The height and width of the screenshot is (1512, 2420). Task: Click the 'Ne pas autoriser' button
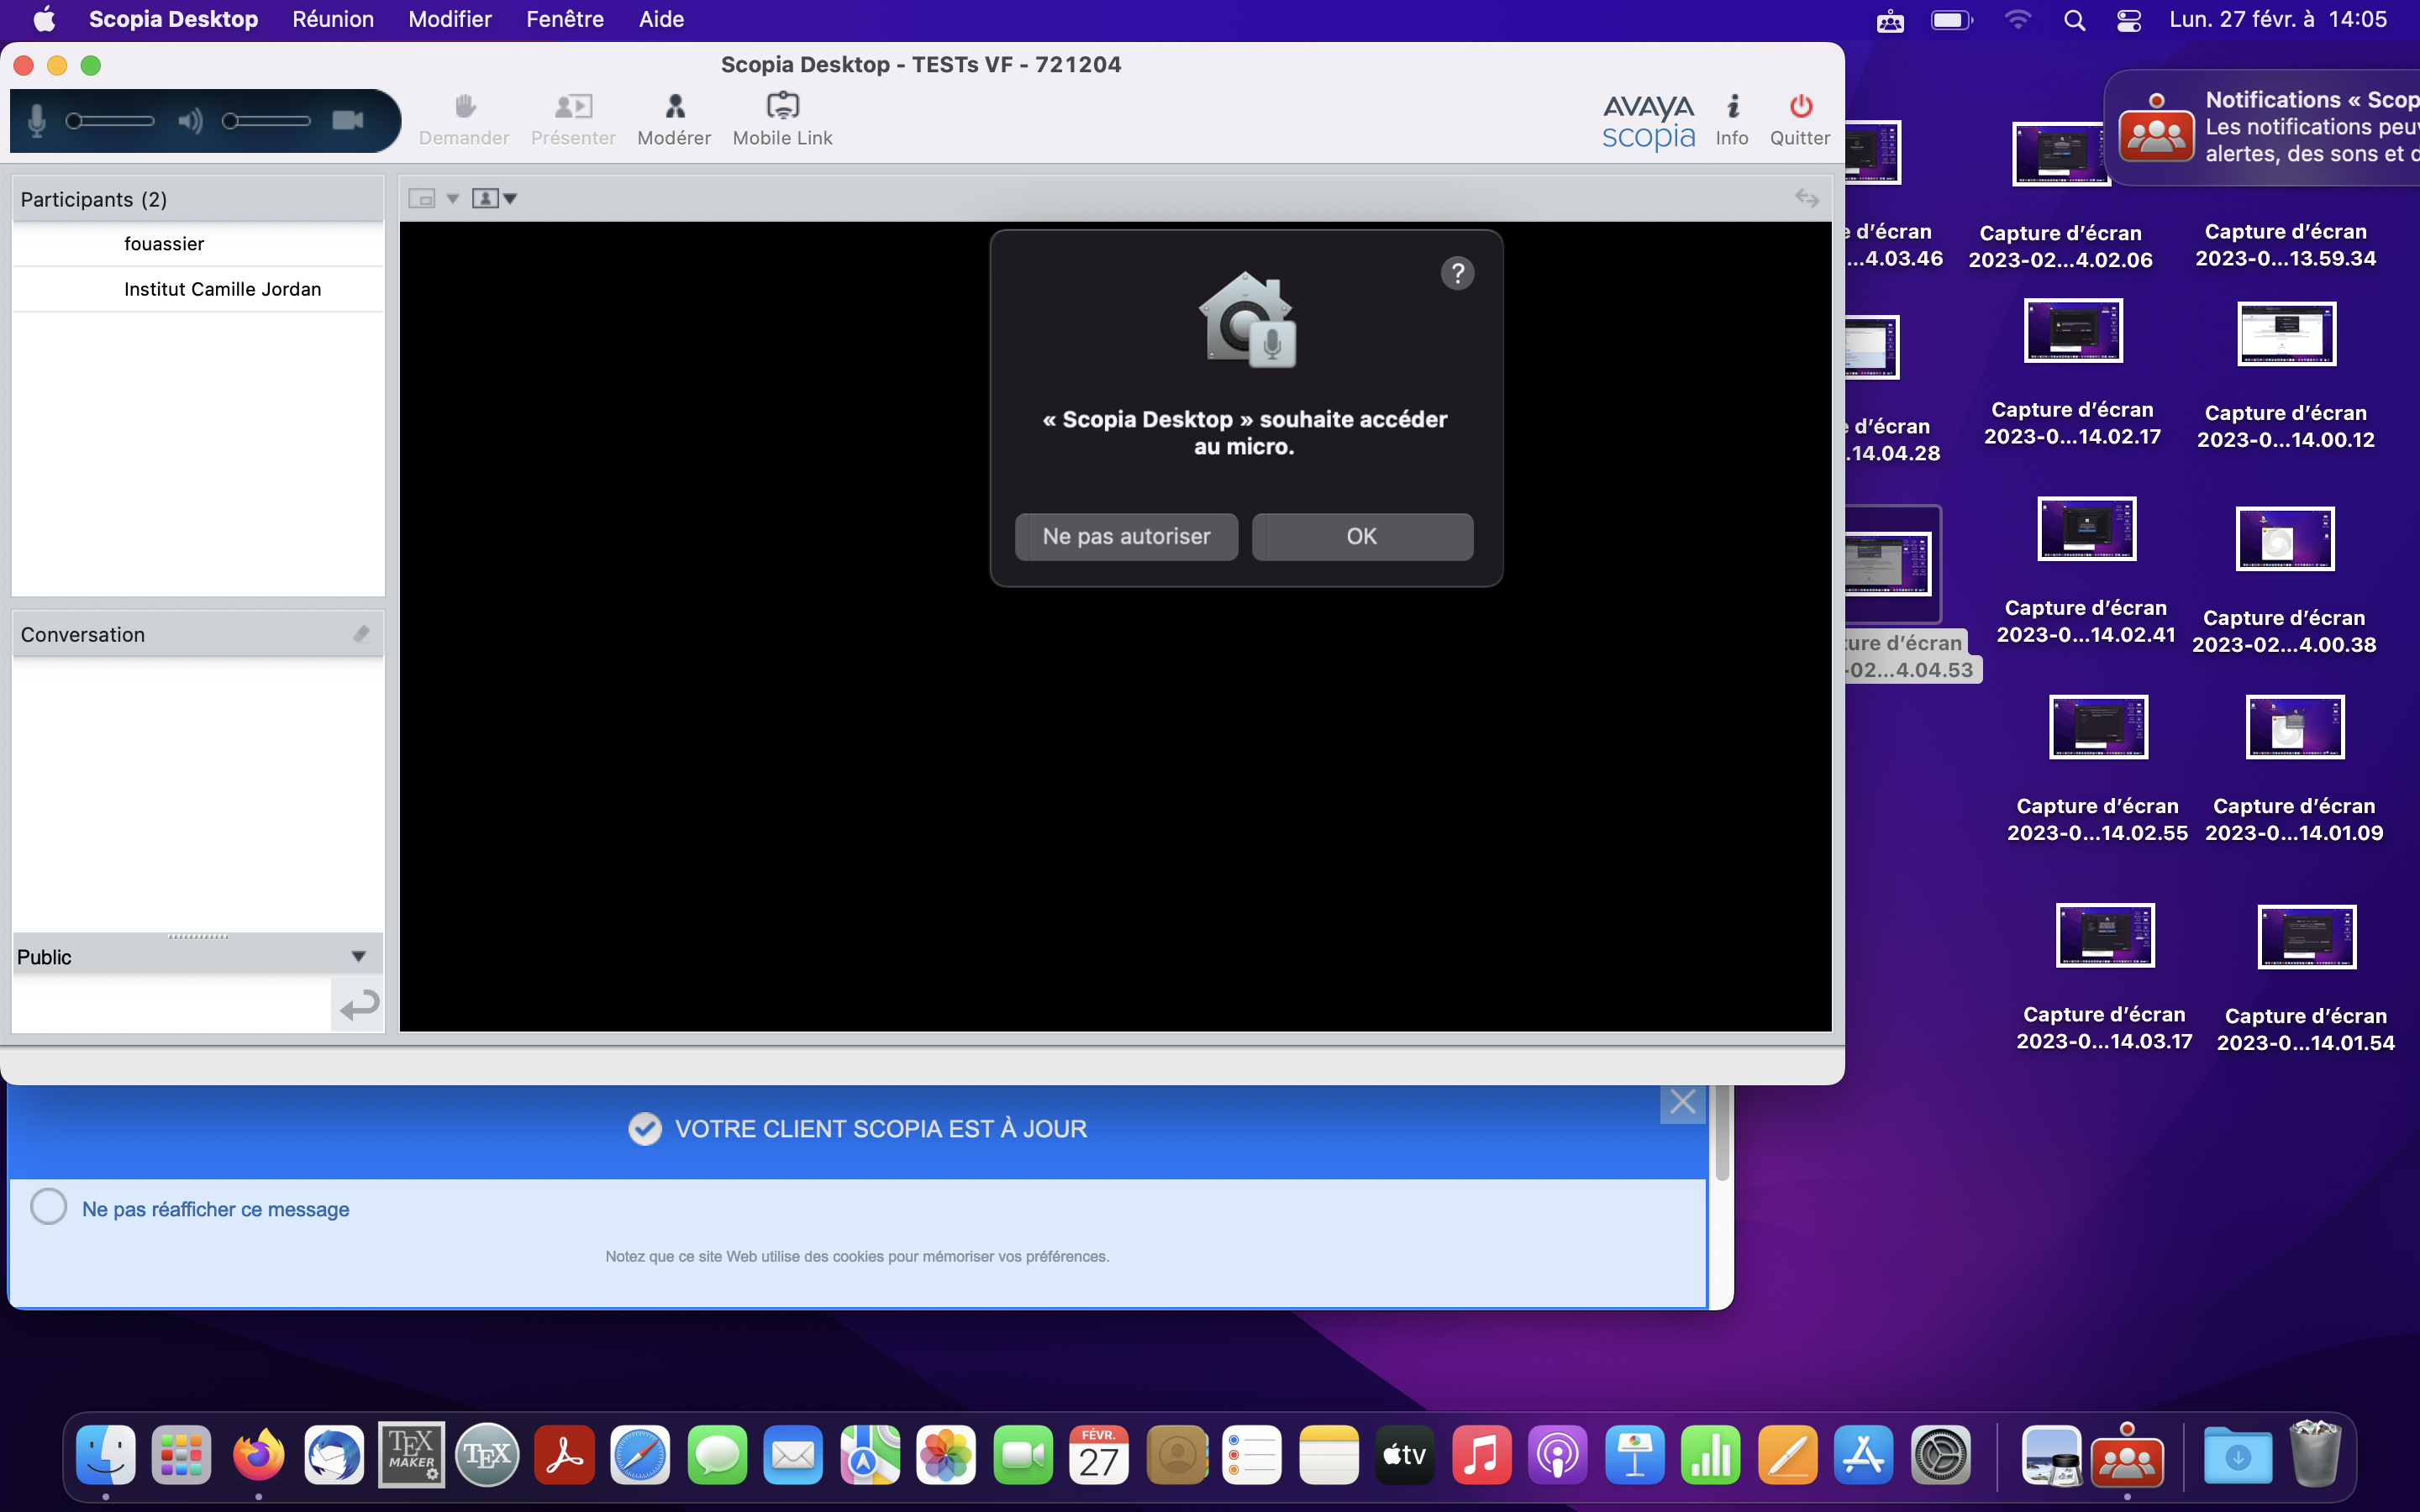[x=1126, y=537]
